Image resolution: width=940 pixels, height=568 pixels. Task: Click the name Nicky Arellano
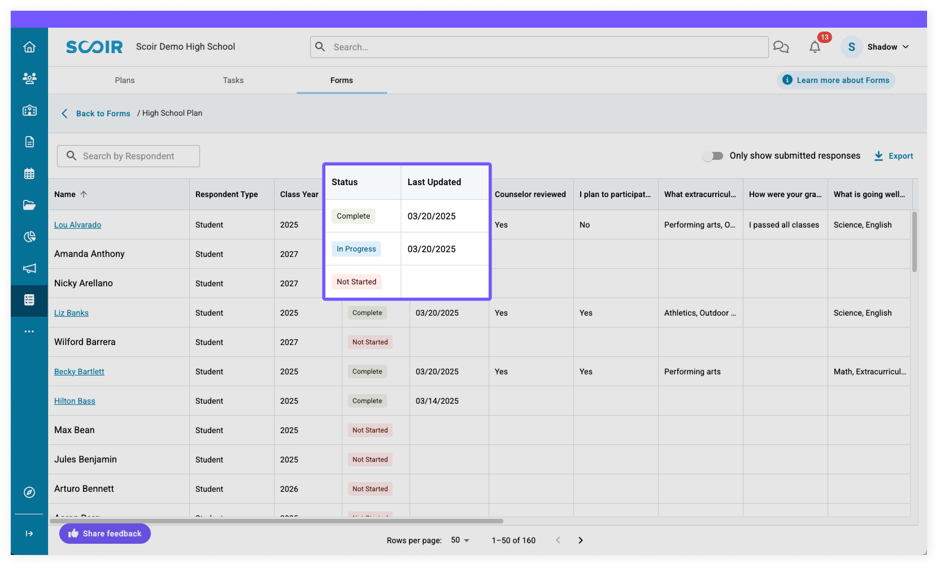(83, 283)
